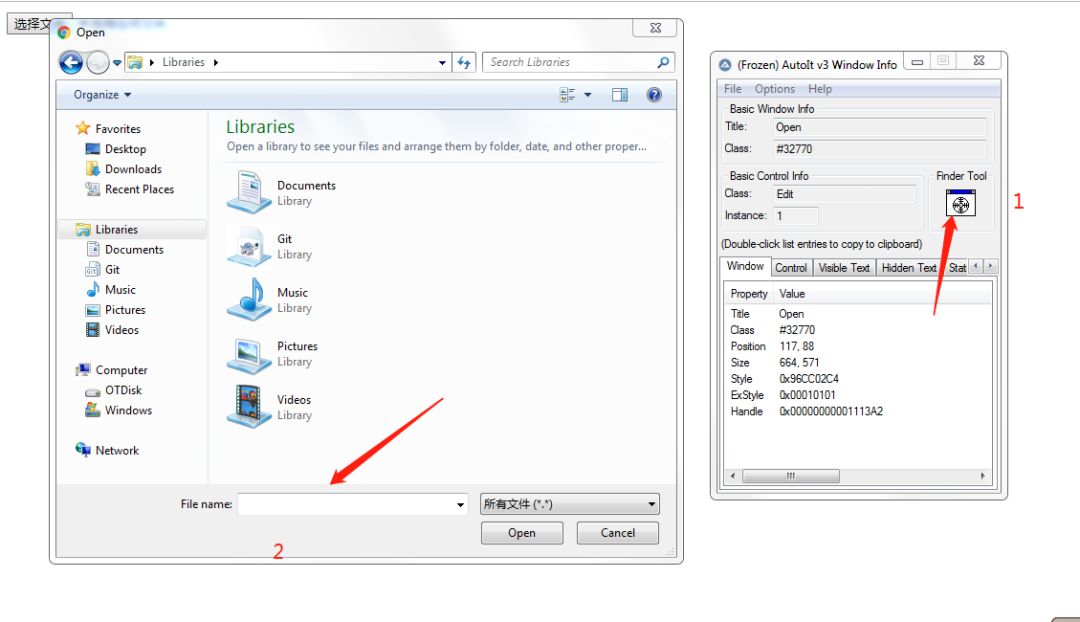
Task: Expand the File name history dropdown arrow
Action: tap(460, 505)
